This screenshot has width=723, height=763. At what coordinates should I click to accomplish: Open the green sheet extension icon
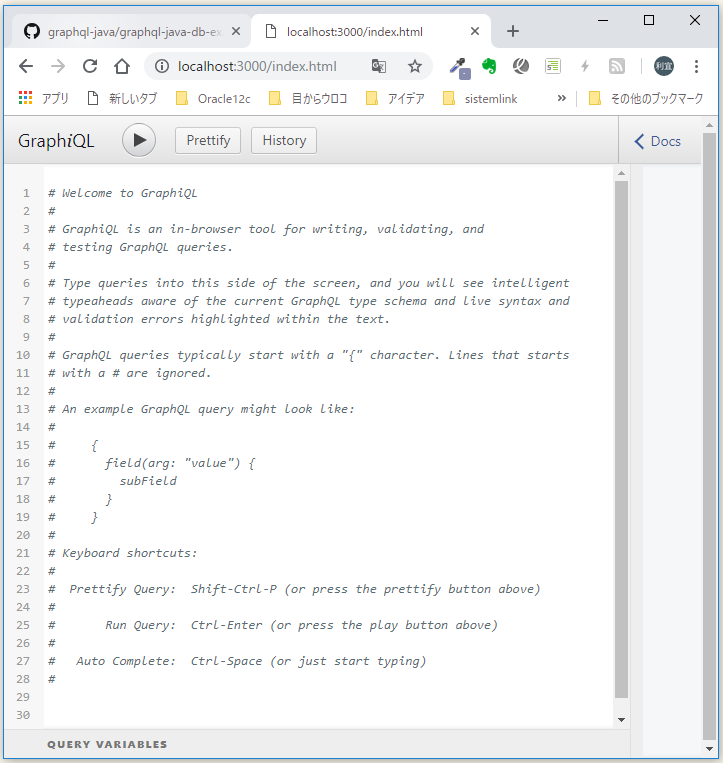[553, 66]
